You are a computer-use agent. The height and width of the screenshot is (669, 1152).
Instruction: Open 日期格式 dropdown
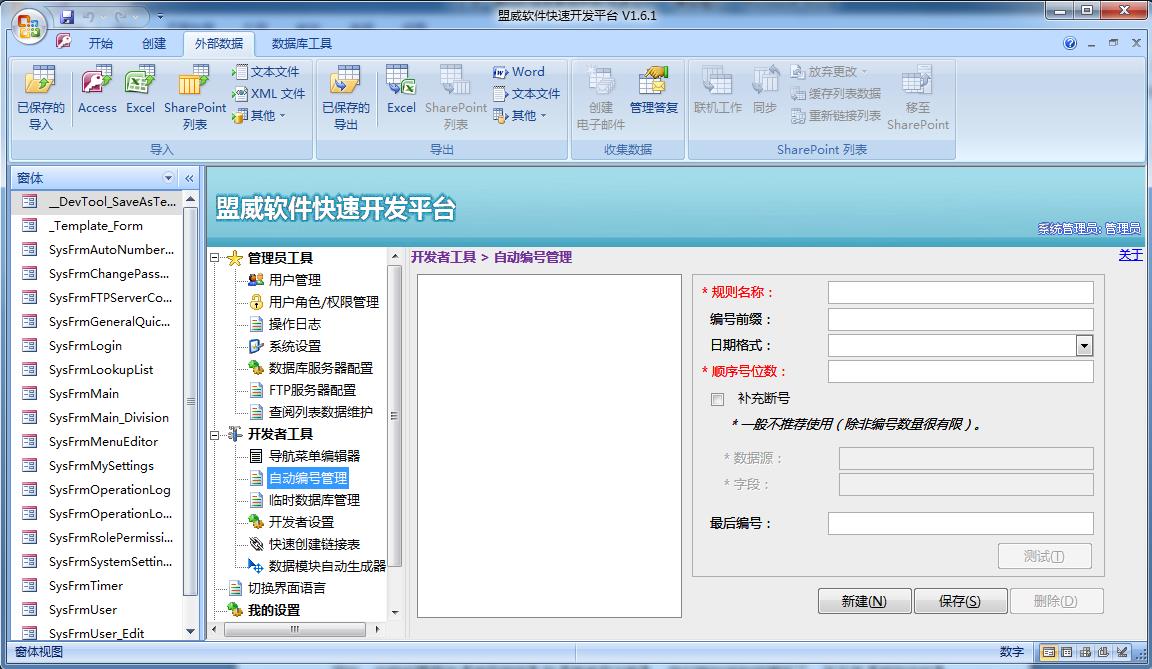click(x=1084, y=345)
